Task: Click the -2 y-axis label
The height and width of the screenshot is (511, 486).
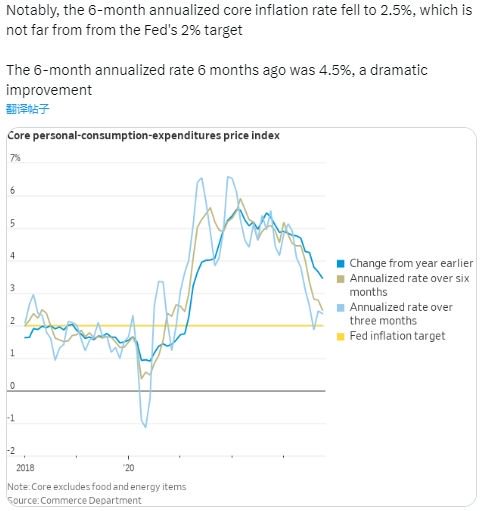Action: coord(11,451)
